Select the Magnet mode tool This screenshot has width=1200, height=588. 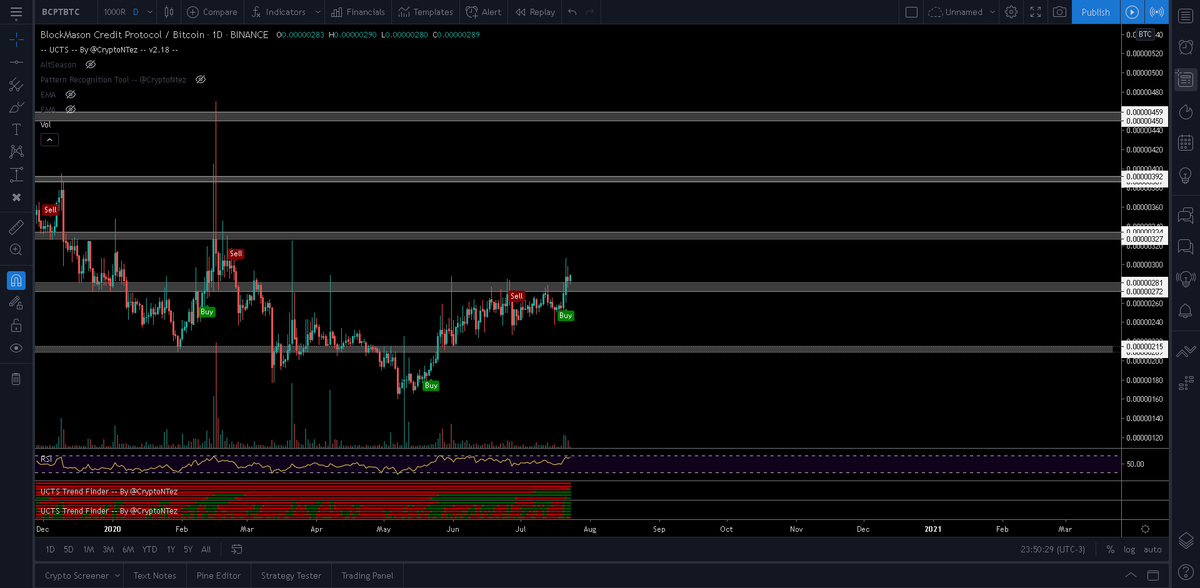[16, 281]
